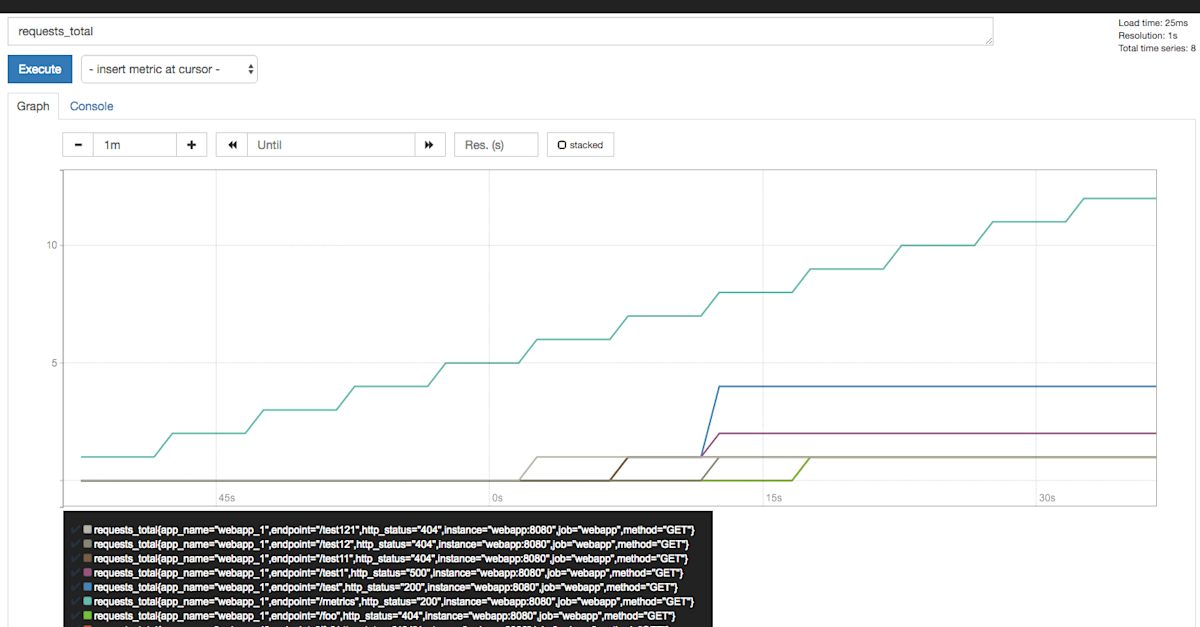Click the pink color swatch for the /test1 series
The width and height of the screenshot is (1200, 627).
coord(87,572)
